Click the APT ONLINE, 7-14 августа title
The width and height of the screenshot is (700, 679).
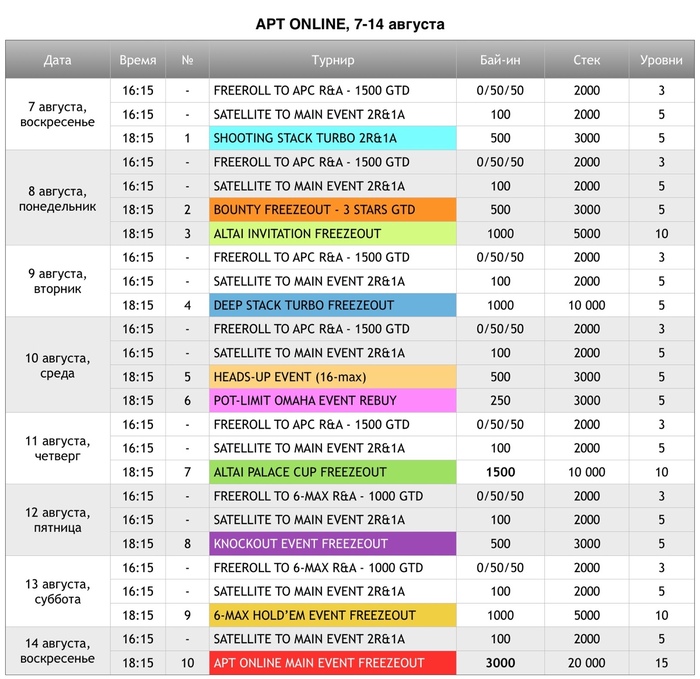pos(350,24)
